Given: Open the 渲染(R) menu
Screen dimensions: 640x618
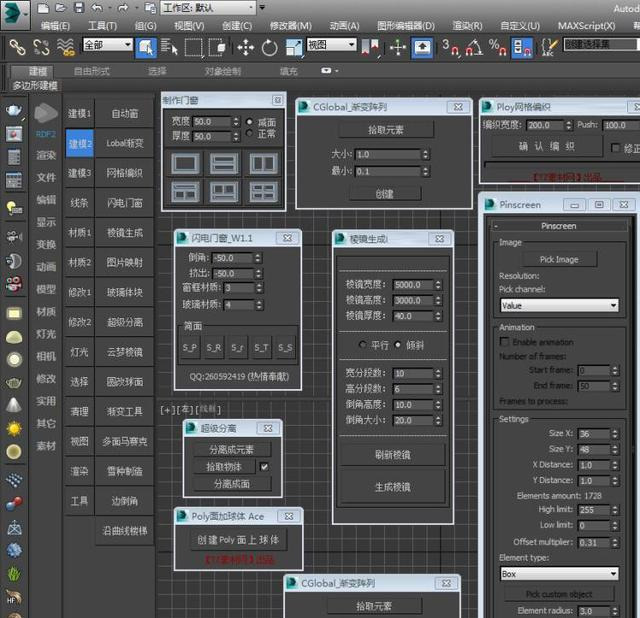Looking at the screenshot, I should pos(468,25).
